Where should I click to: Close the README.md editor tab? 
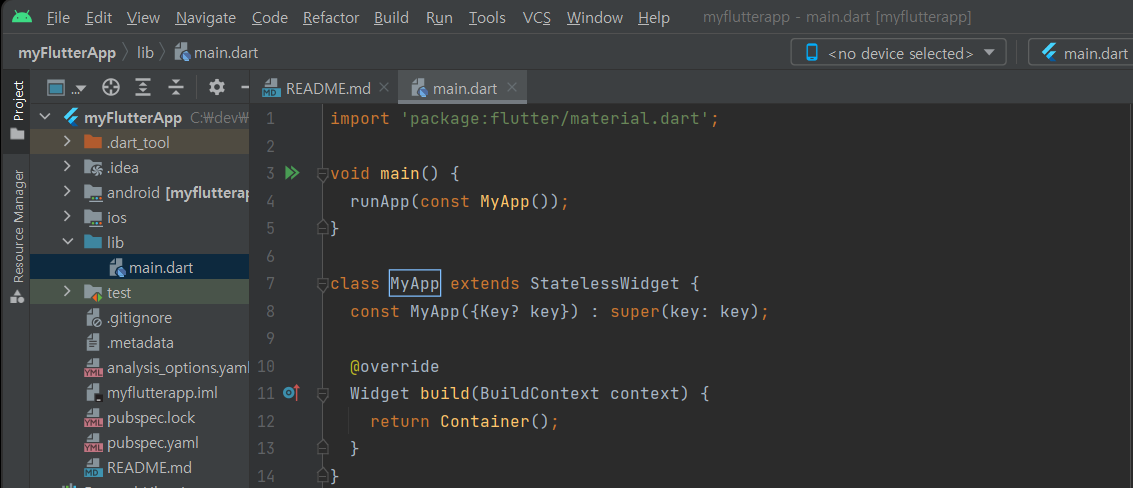point(384,87)
